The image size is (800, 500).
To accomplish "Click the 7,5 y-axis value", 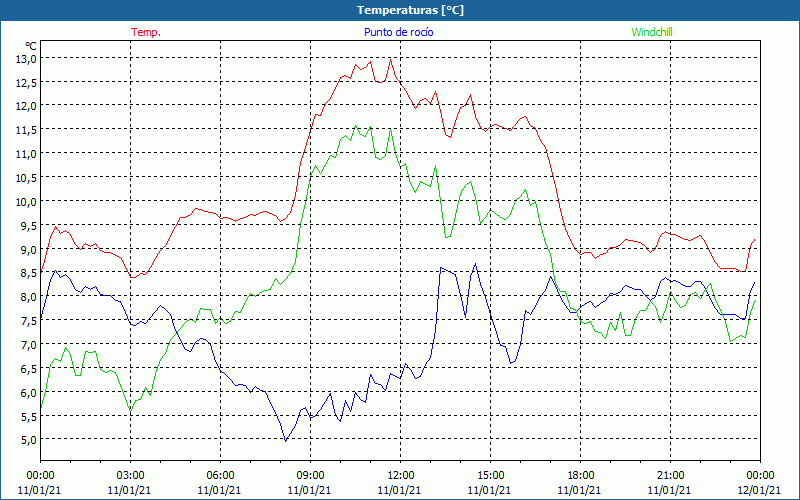I will click(29, 320).
